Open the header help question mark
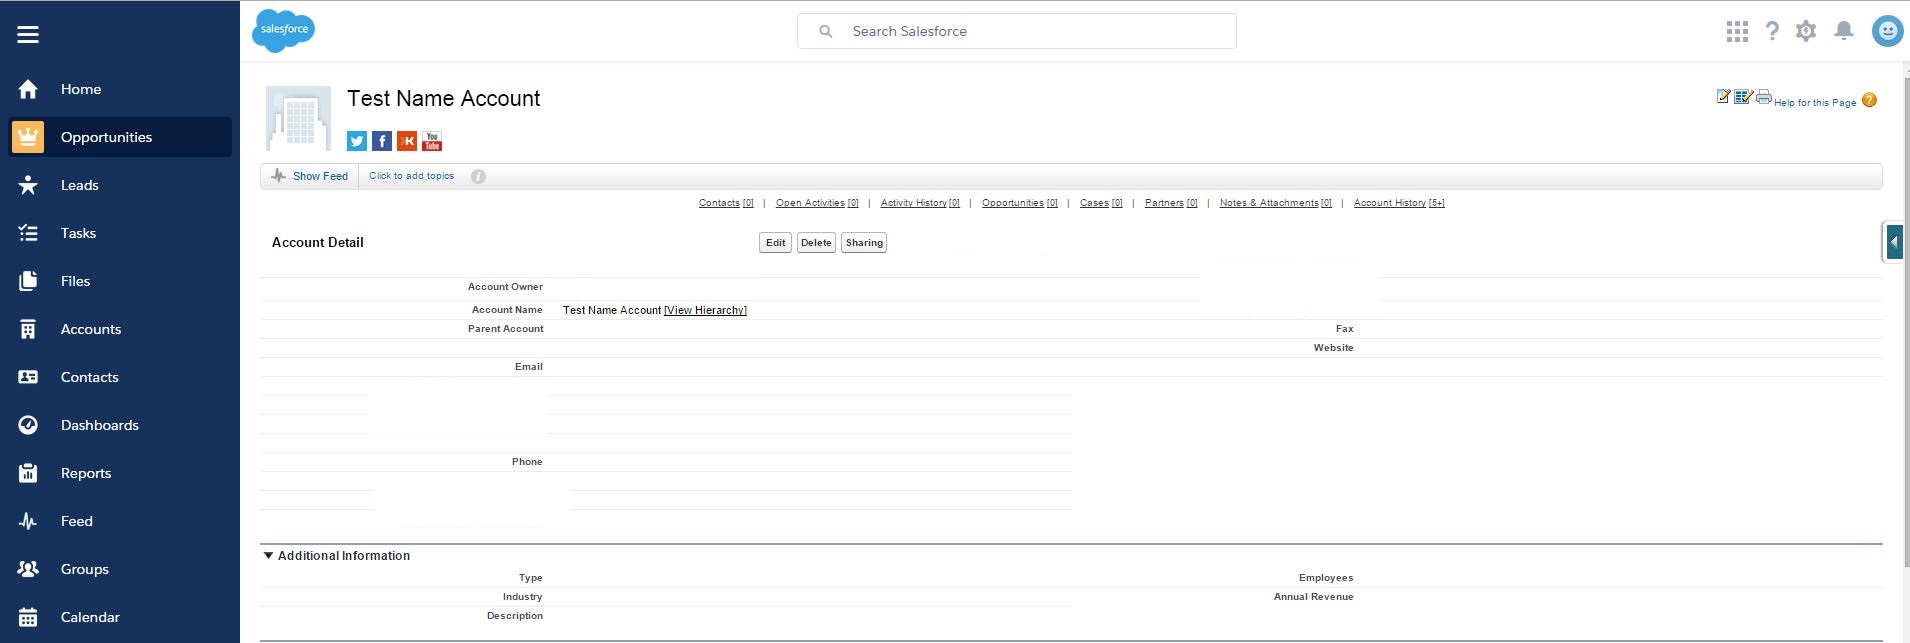Screen dimensions: 1910x643 tap(1772, 31)
